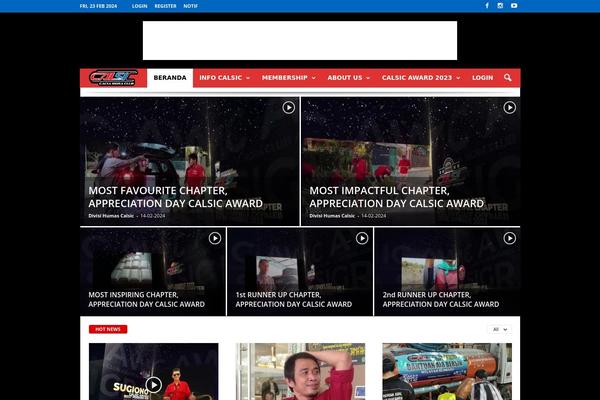Click Register link in top bar

(165, 6)
